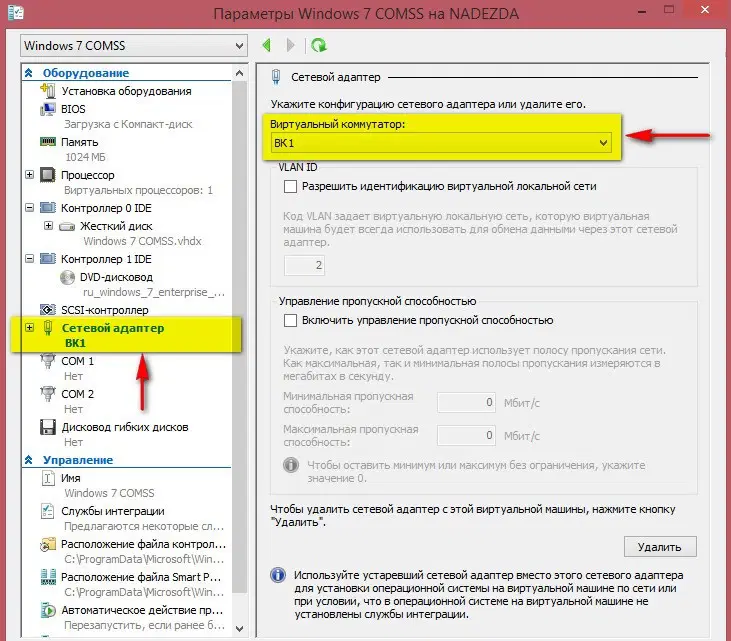Click the forward navigation arrow

tap(290, 45)
